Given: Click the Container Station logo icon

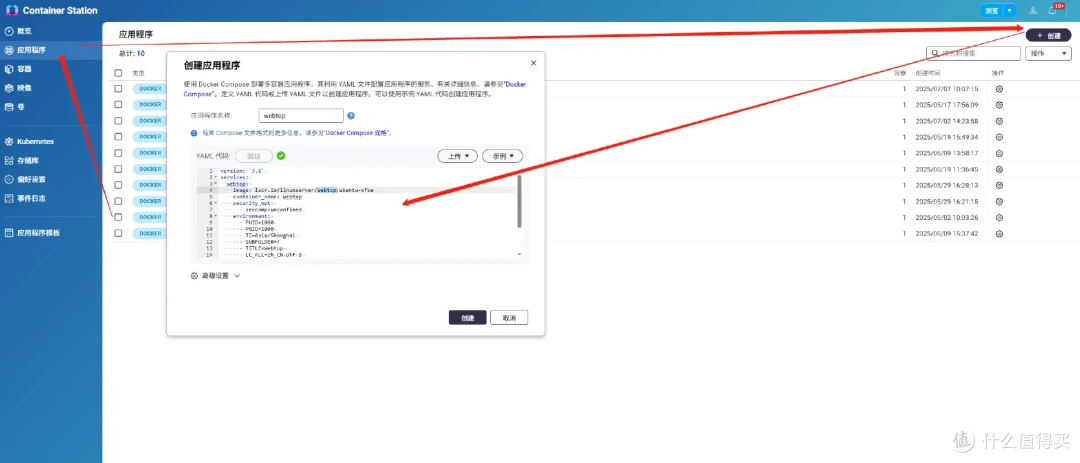Looking at the screenshot, I should (12, 10).
